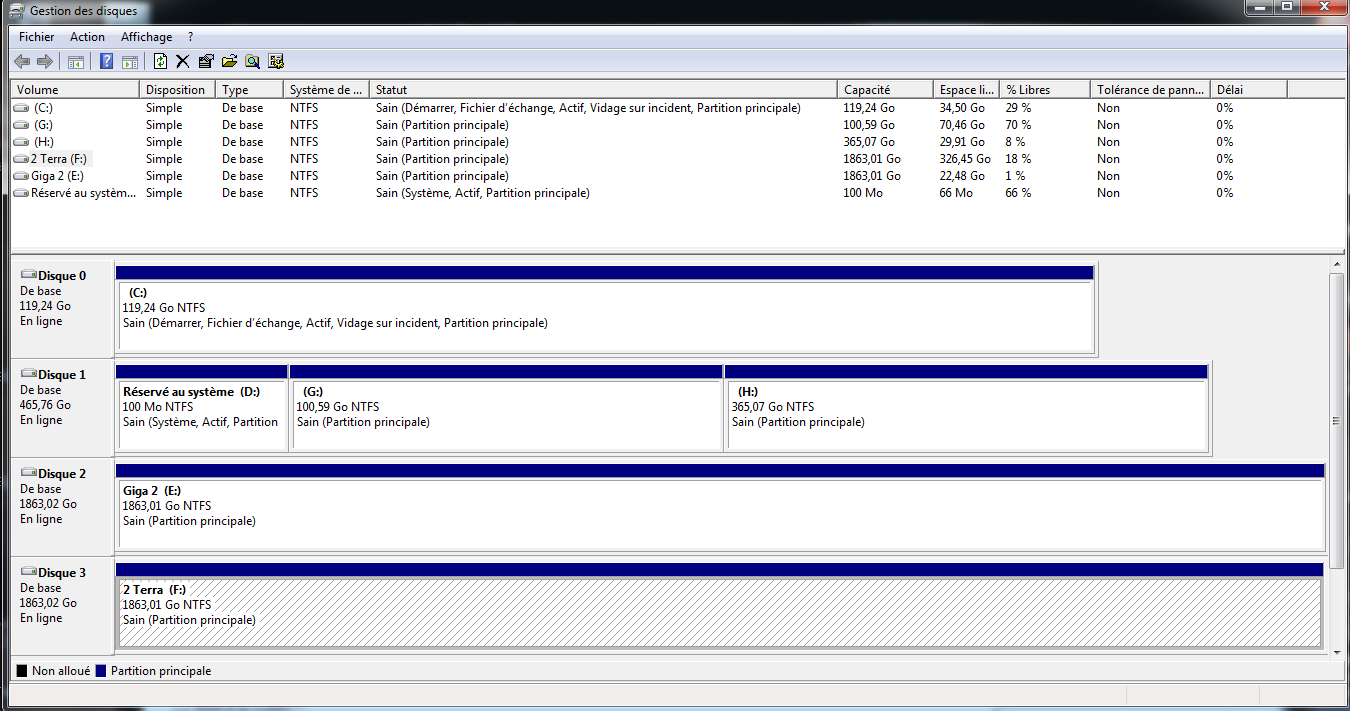Click the green Refresh toolbar icon

pos(160,62)
